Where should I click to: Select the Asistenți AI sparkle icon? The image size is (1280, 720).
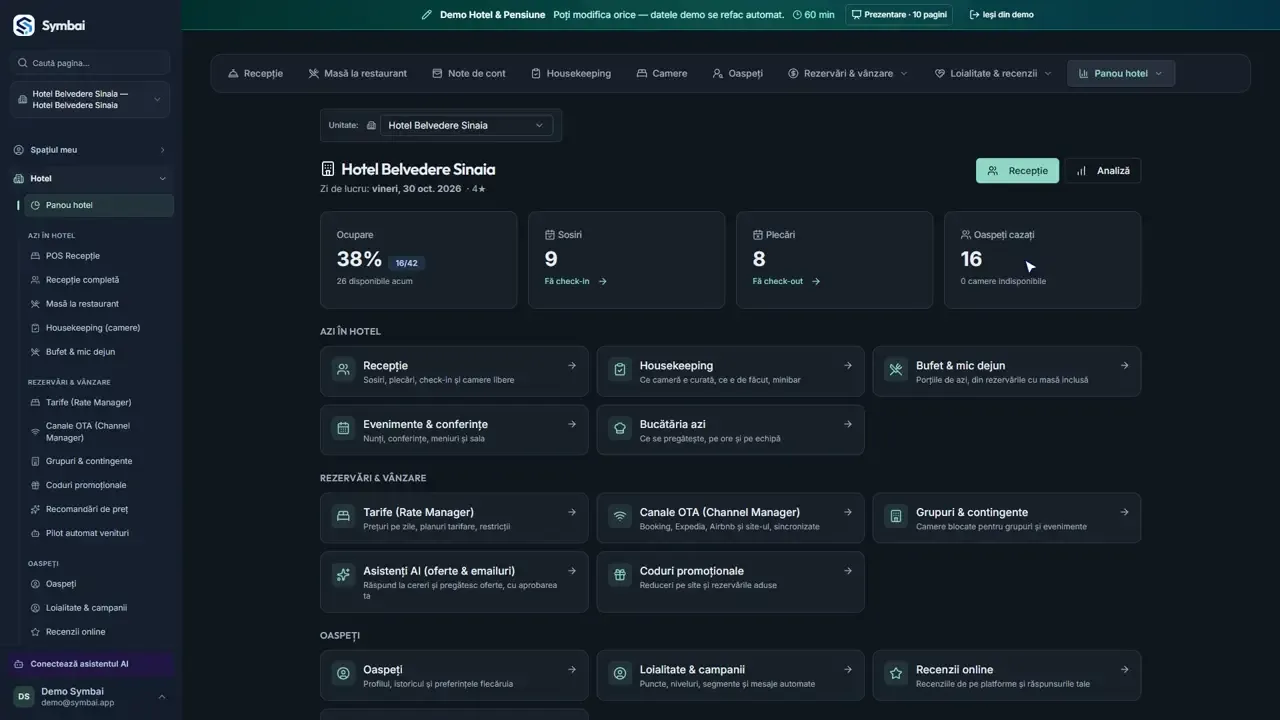343,575
